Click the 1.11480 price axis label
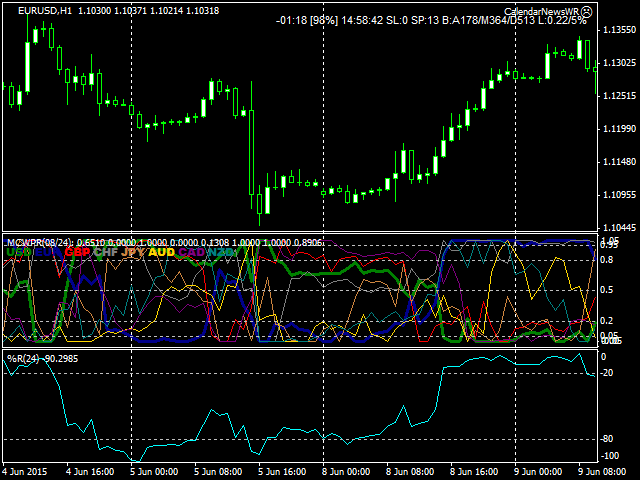Viewport: 640px width, 480px height. pos(619,162)
